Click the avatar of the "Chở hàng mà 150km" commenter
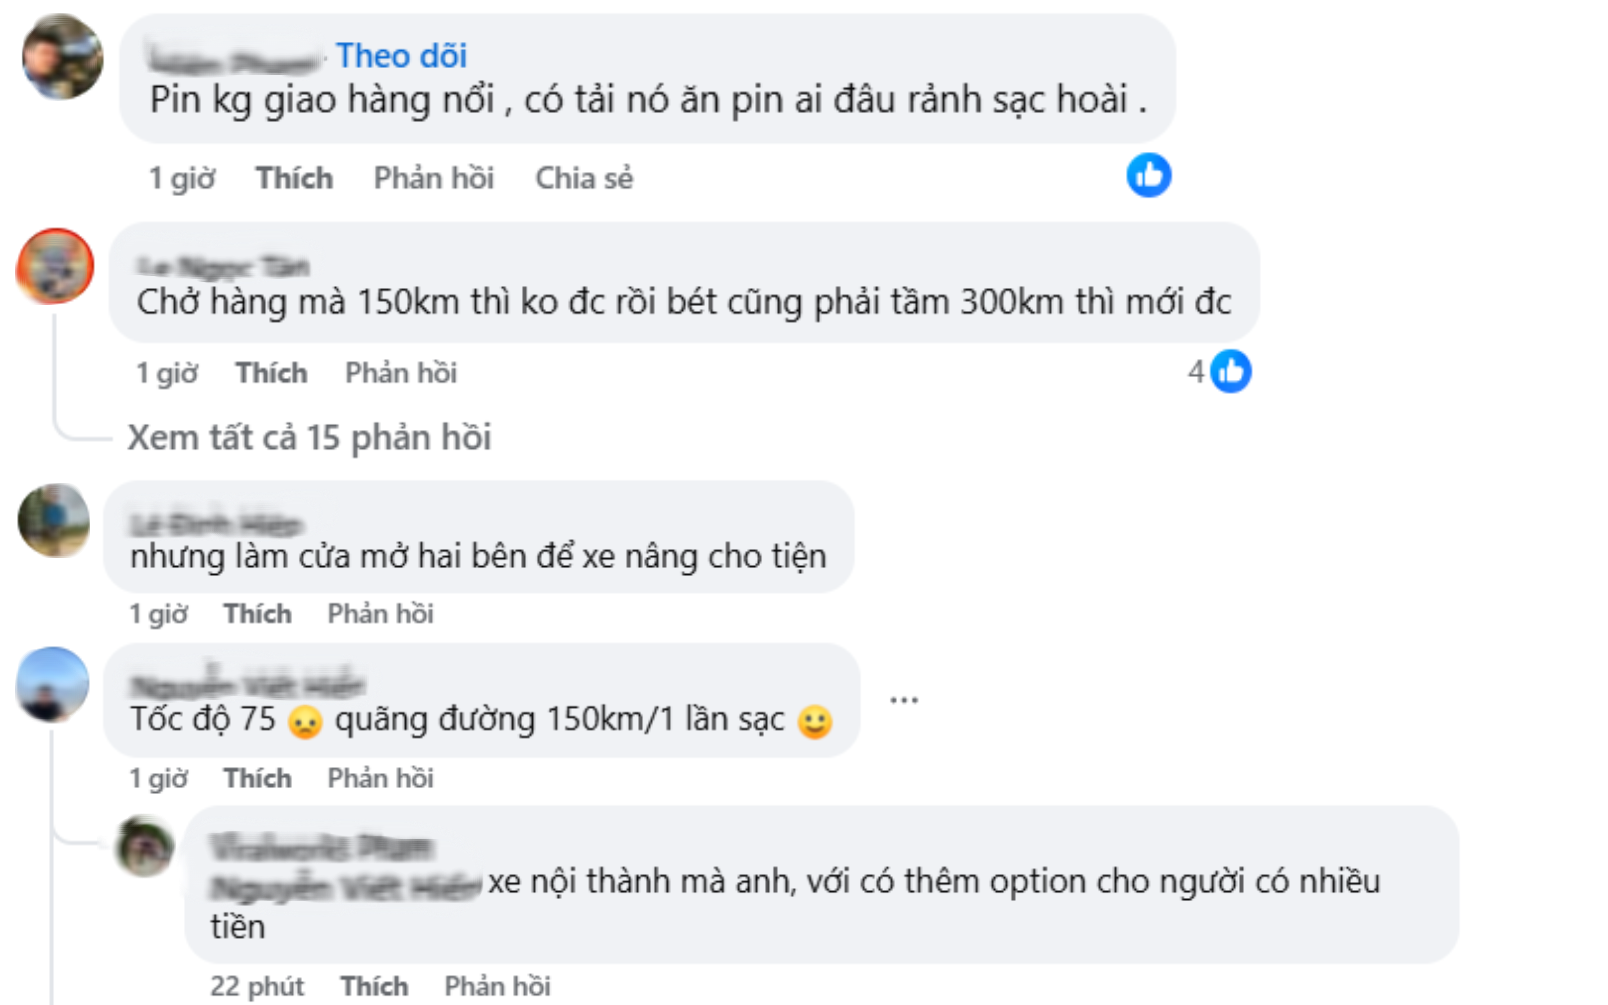This screenshot has height=1005, width=1608. pyautogui.click(x=55, y=266)
